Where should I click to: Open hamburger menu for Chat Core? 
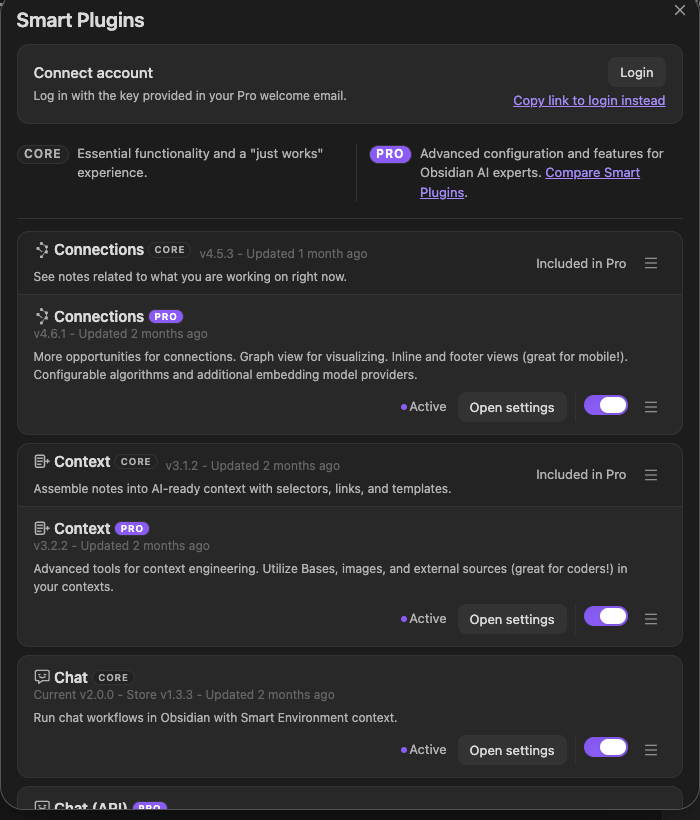[651, 750]
